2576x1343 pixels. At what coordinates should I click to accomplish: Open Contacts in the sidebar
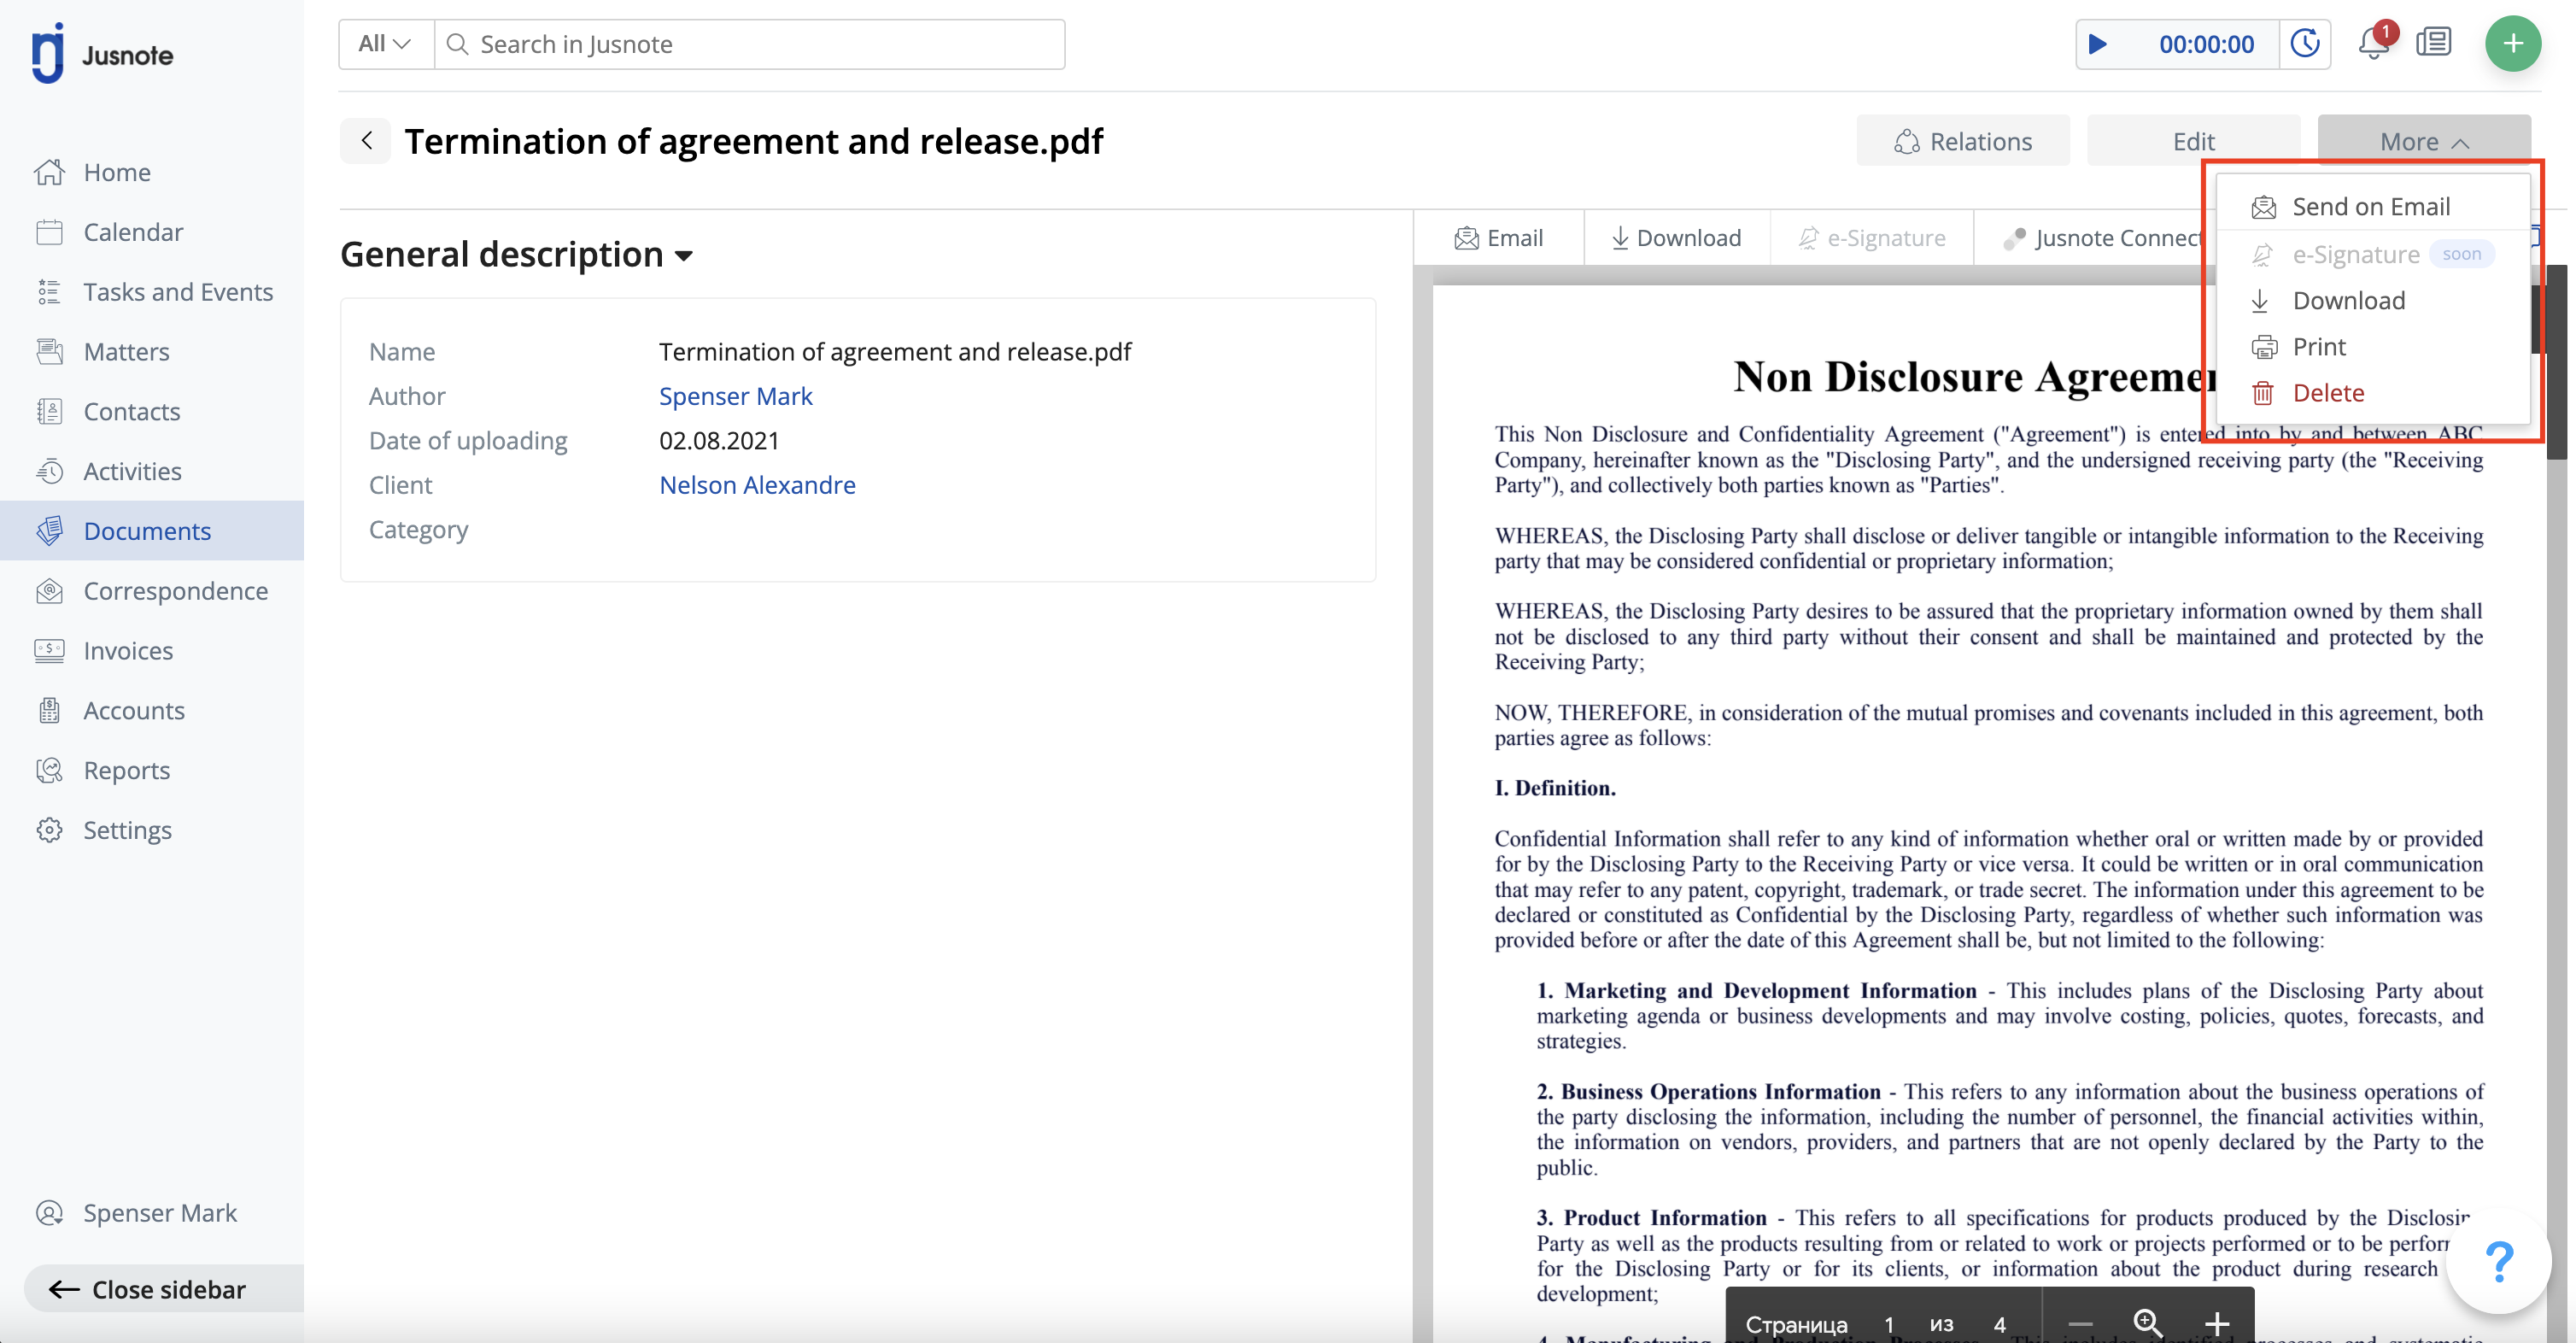(x=131, y=411)
